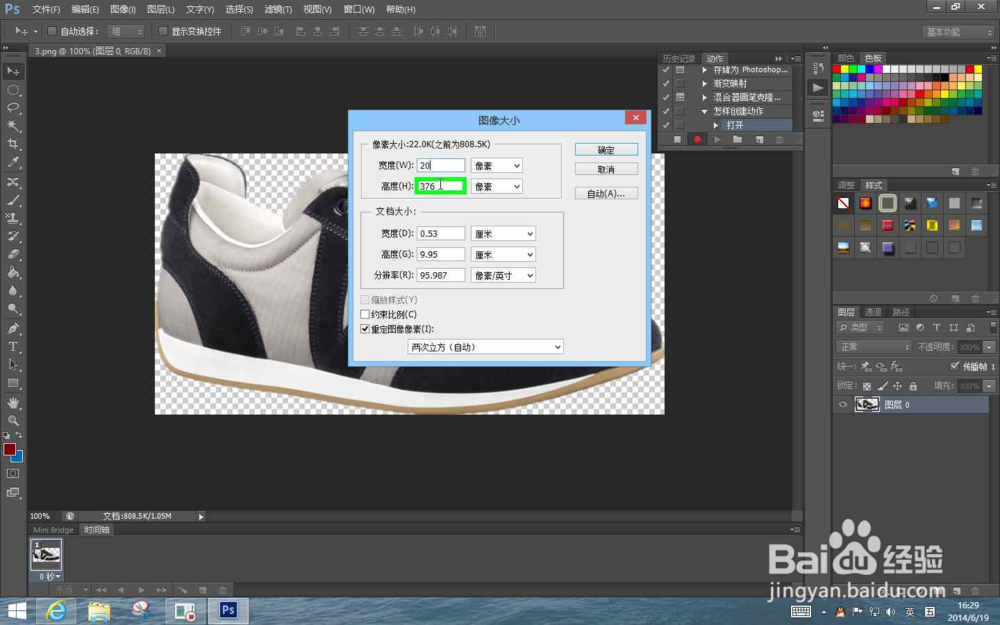Click the red Record action button
This screenshot has width=1000, height=625.
(x=697, y=139)
